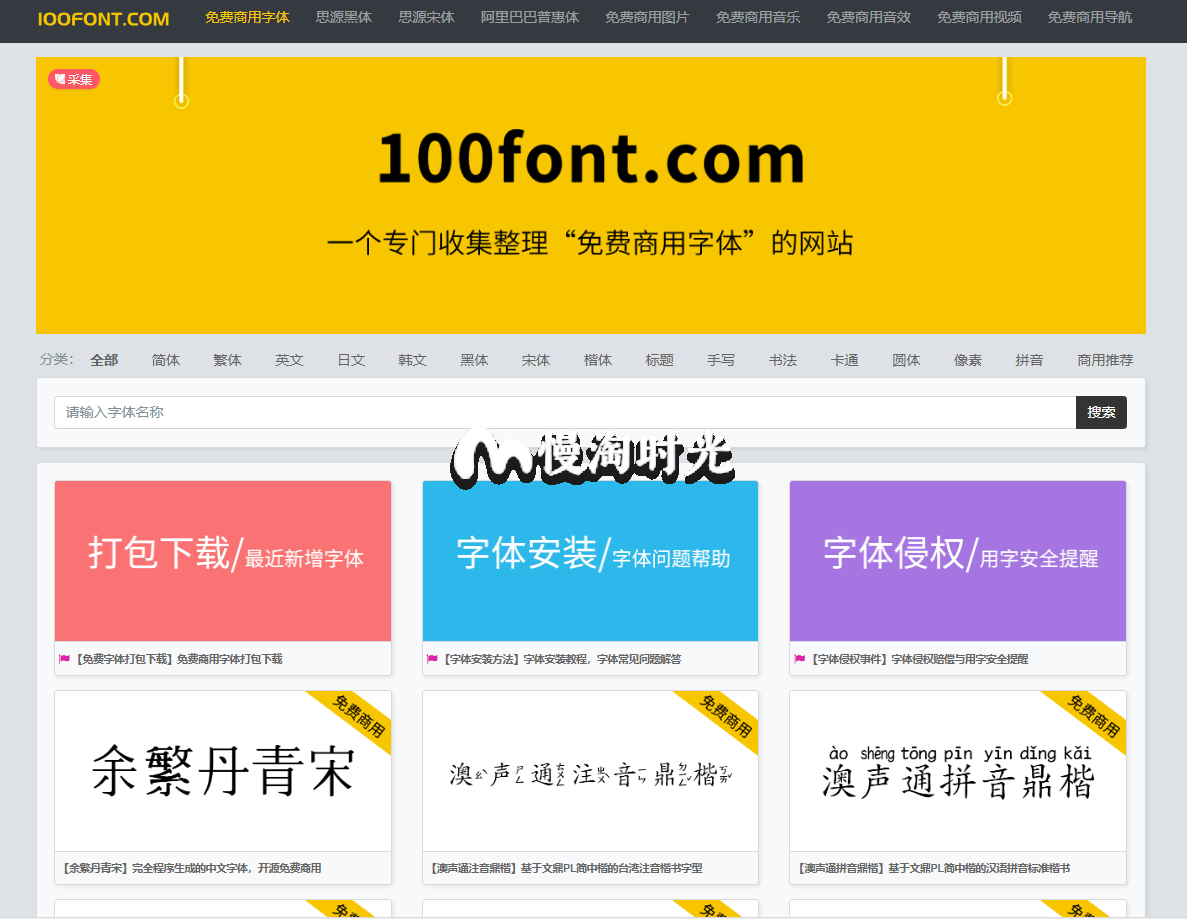Screen dimensions: 1187x919
Task: Filter fonts by 韩文
Action: pyautogui.click(x=413, y=360)
